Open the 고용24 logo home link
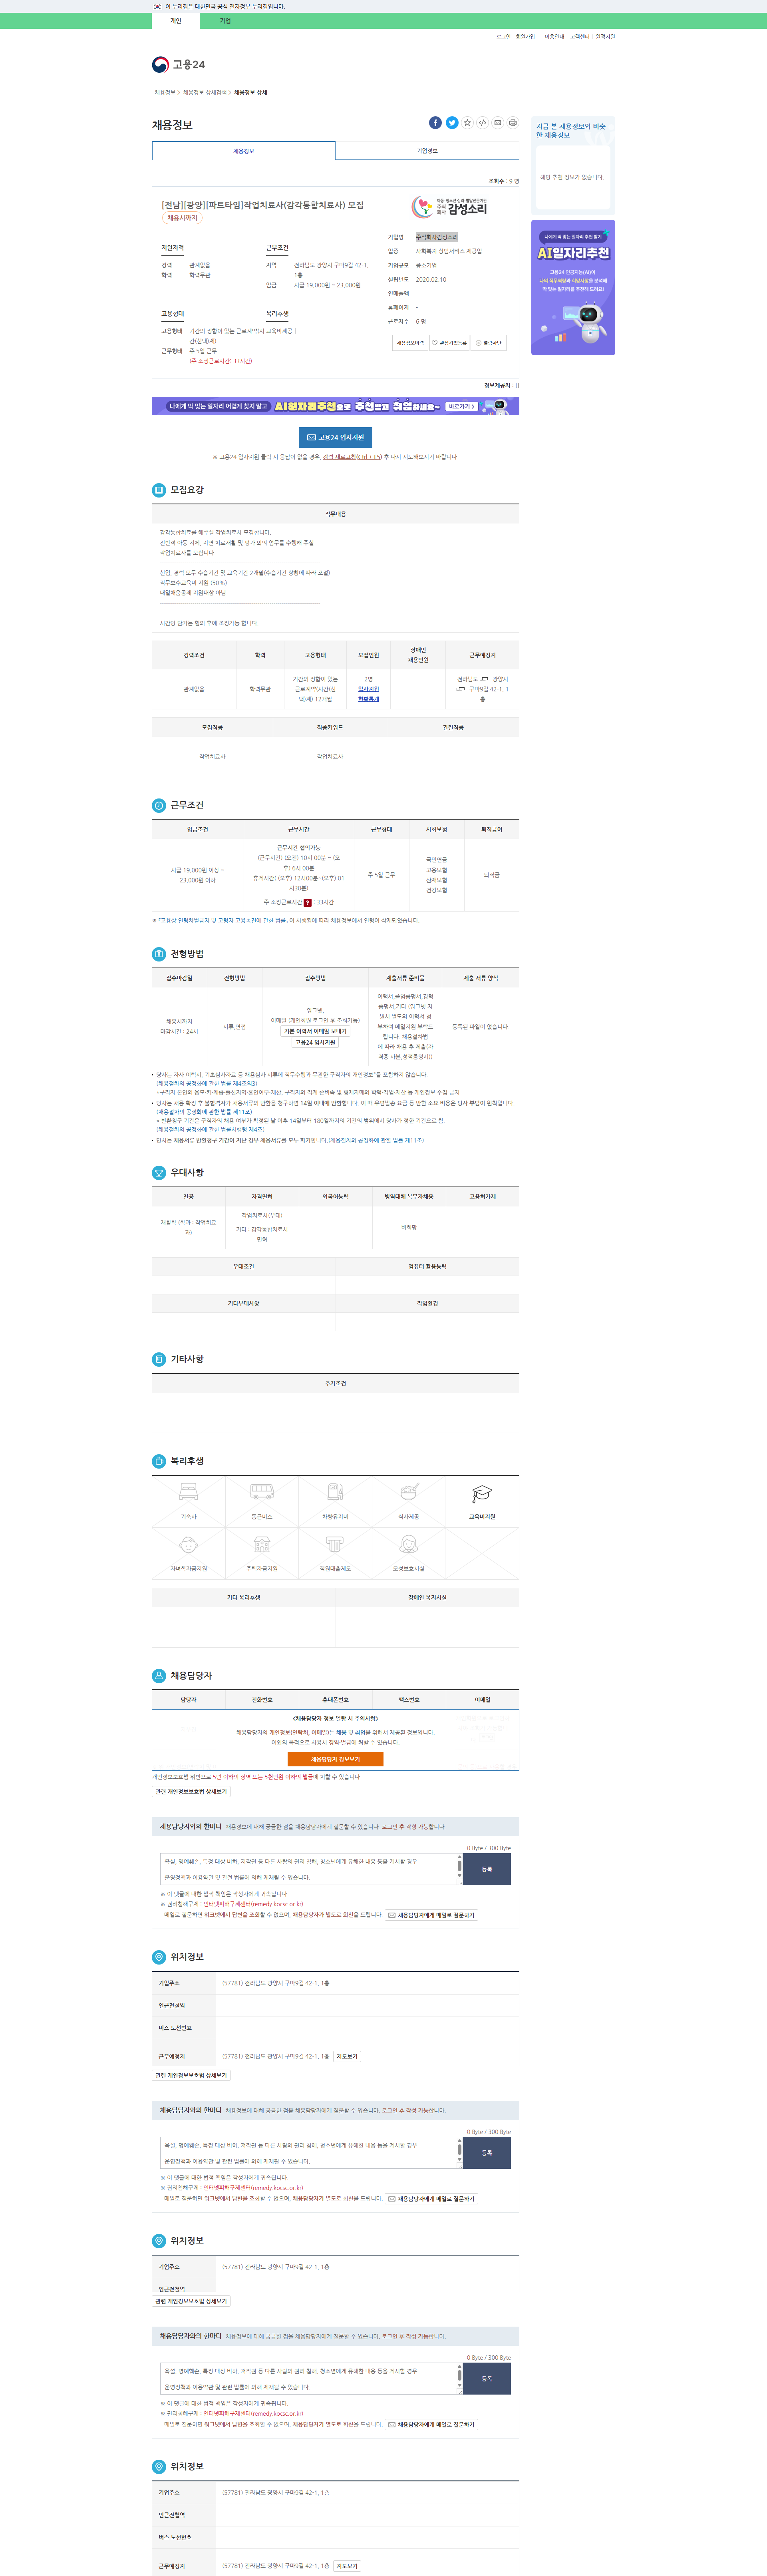Screen dimensions: 767x2576 tap(178, 65)
